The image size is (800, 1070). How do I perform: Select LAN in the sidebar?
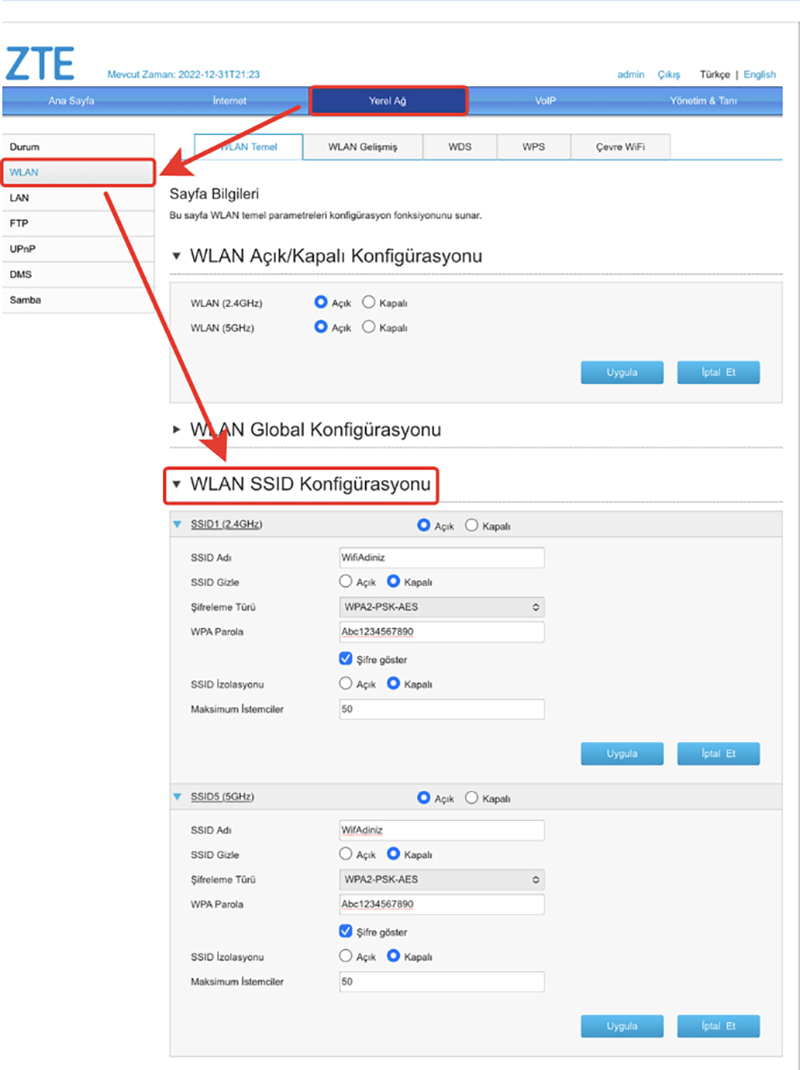20,198
